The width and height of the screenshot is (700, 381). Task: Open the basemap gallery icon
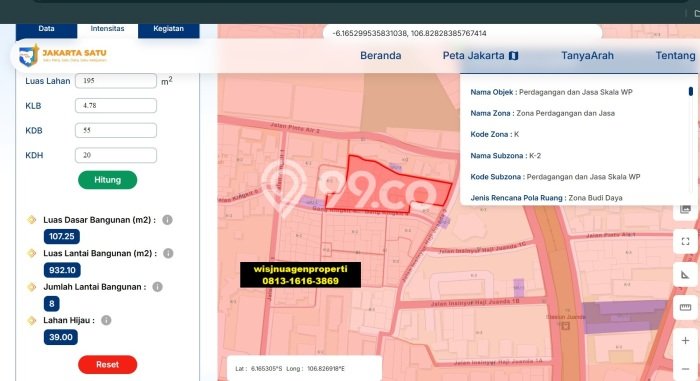point(685,209)
